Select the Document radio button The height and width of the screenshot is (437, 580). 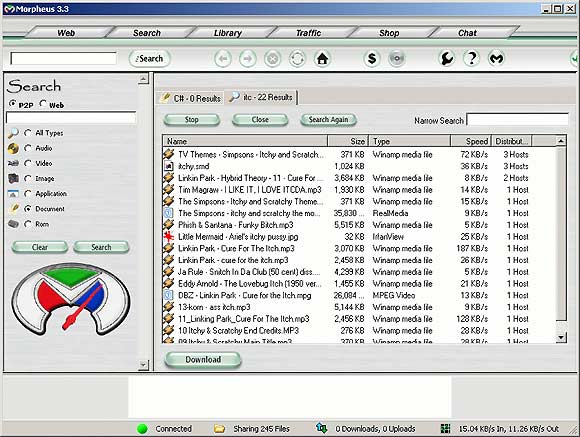click(x=28, y=209)
